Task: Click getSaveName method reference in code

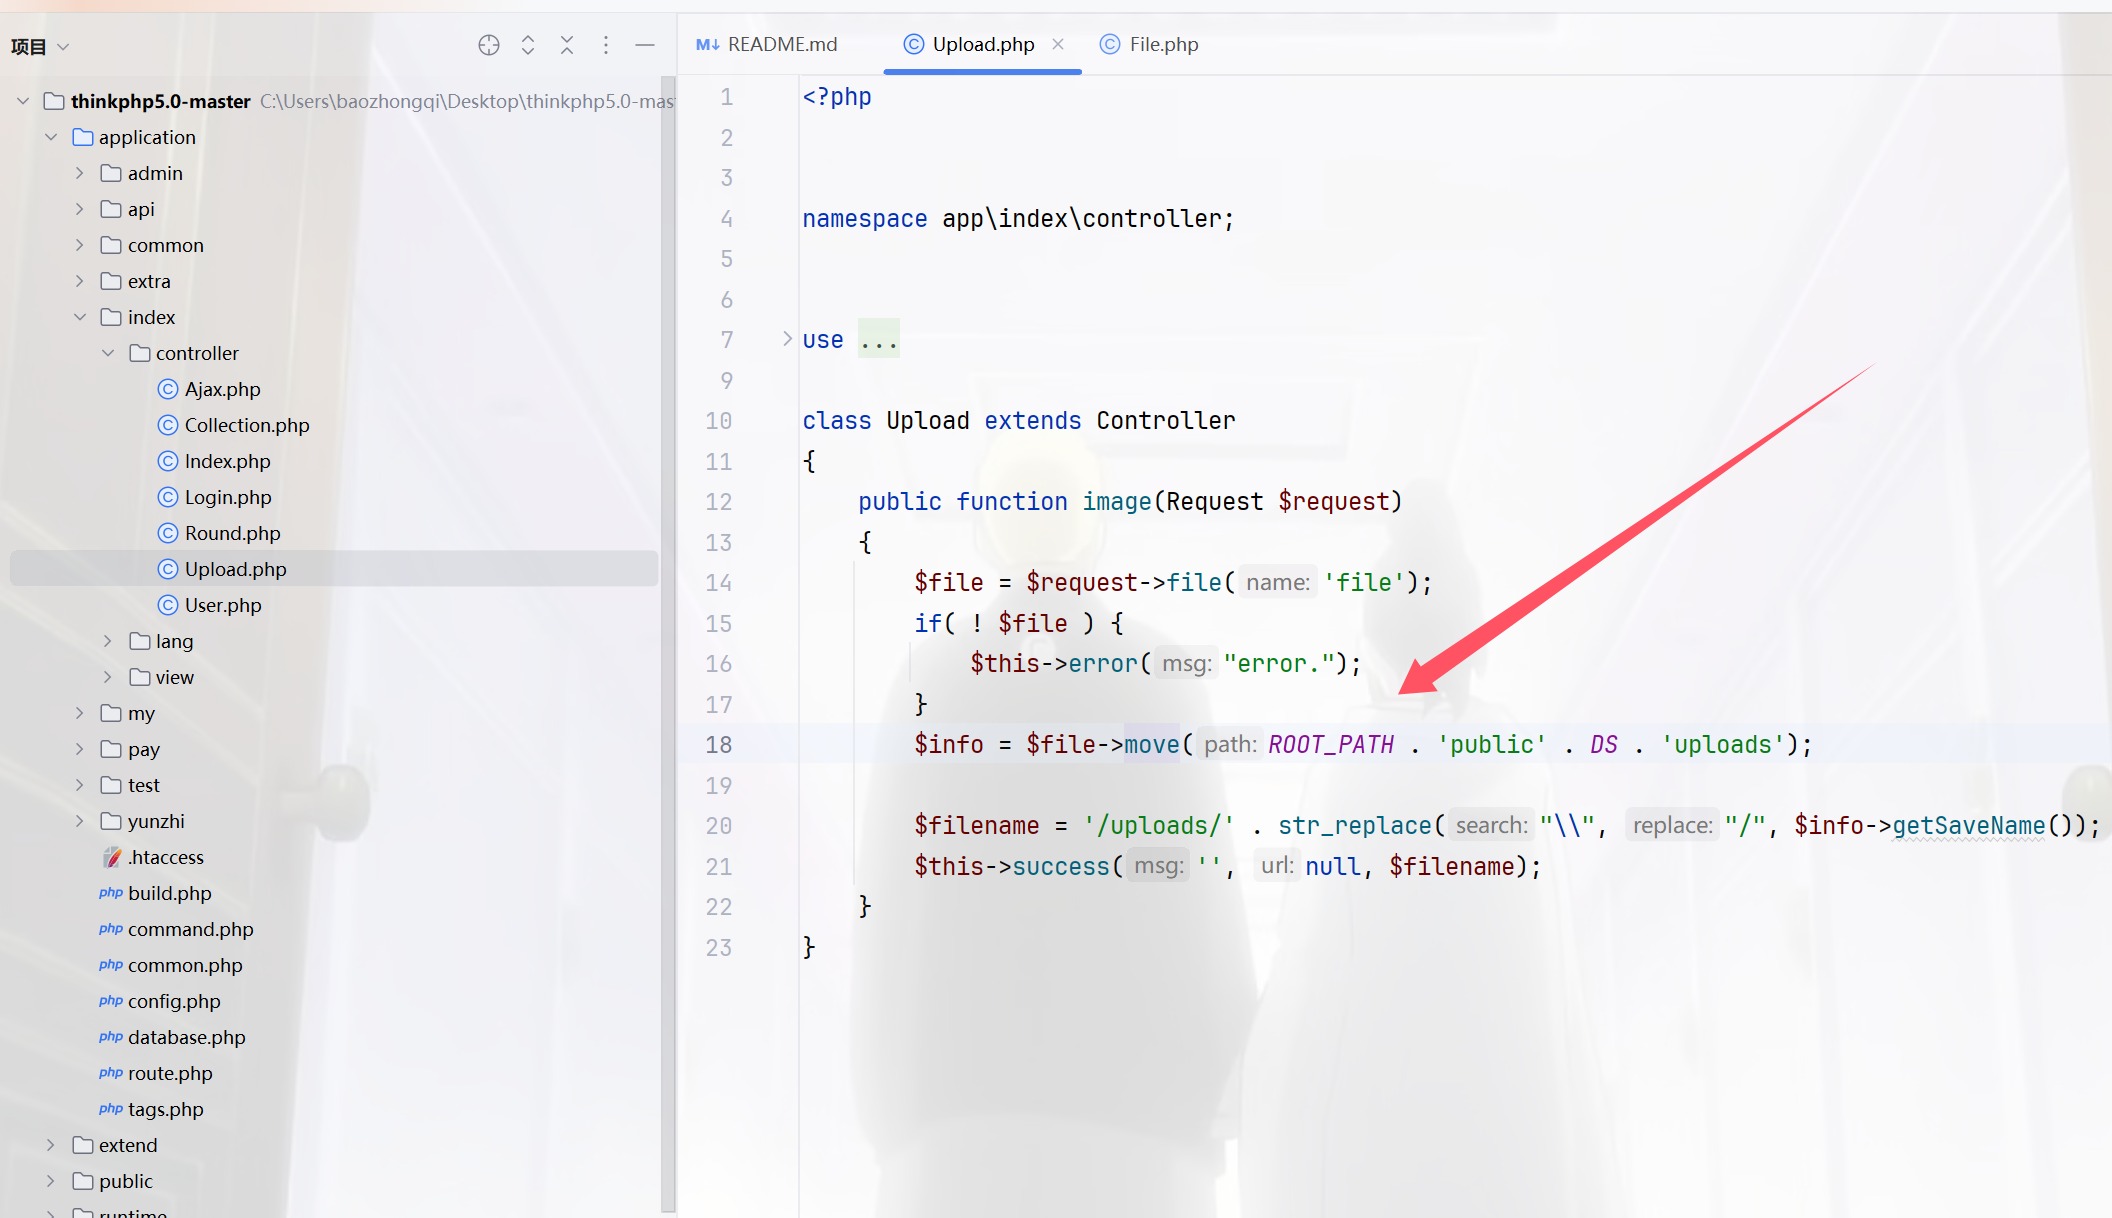Action: (1968, 825)
